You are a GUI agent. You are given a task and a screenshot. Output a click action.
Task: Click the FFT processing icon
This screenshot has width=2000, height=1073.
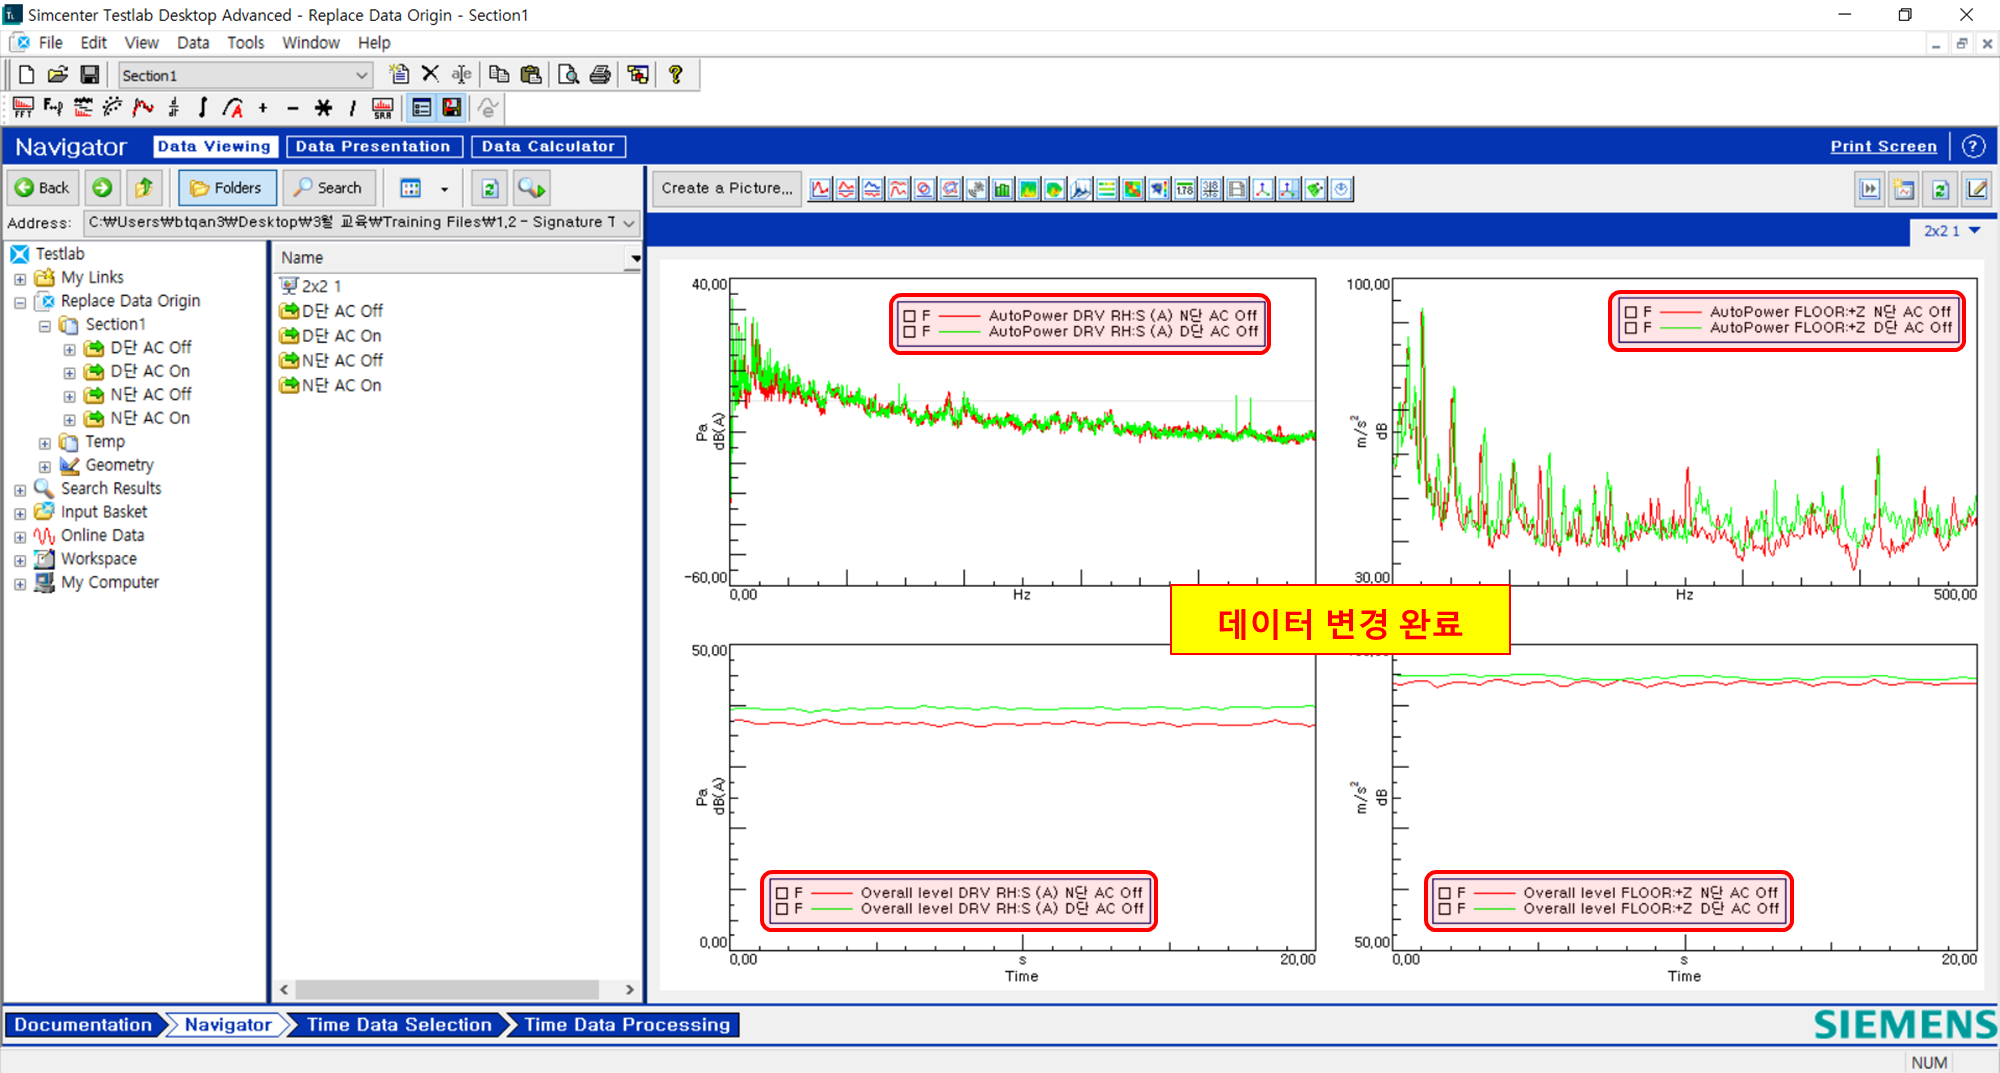point(23,107)
